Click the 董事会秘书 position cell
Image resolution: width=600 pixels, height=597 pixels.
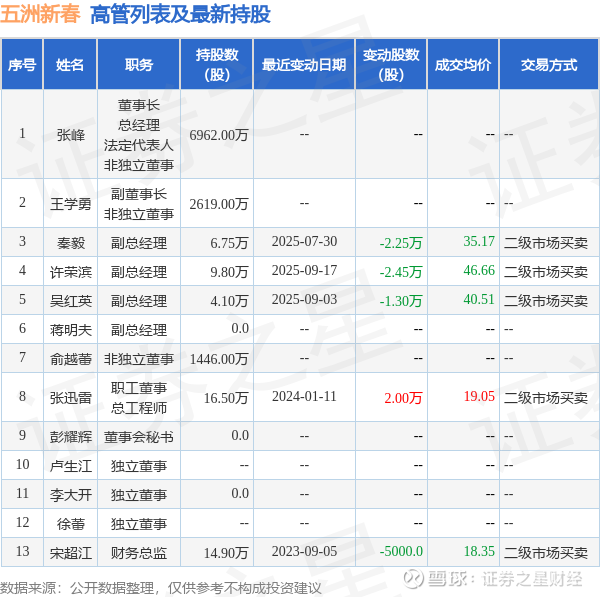[x=139, y=437]
